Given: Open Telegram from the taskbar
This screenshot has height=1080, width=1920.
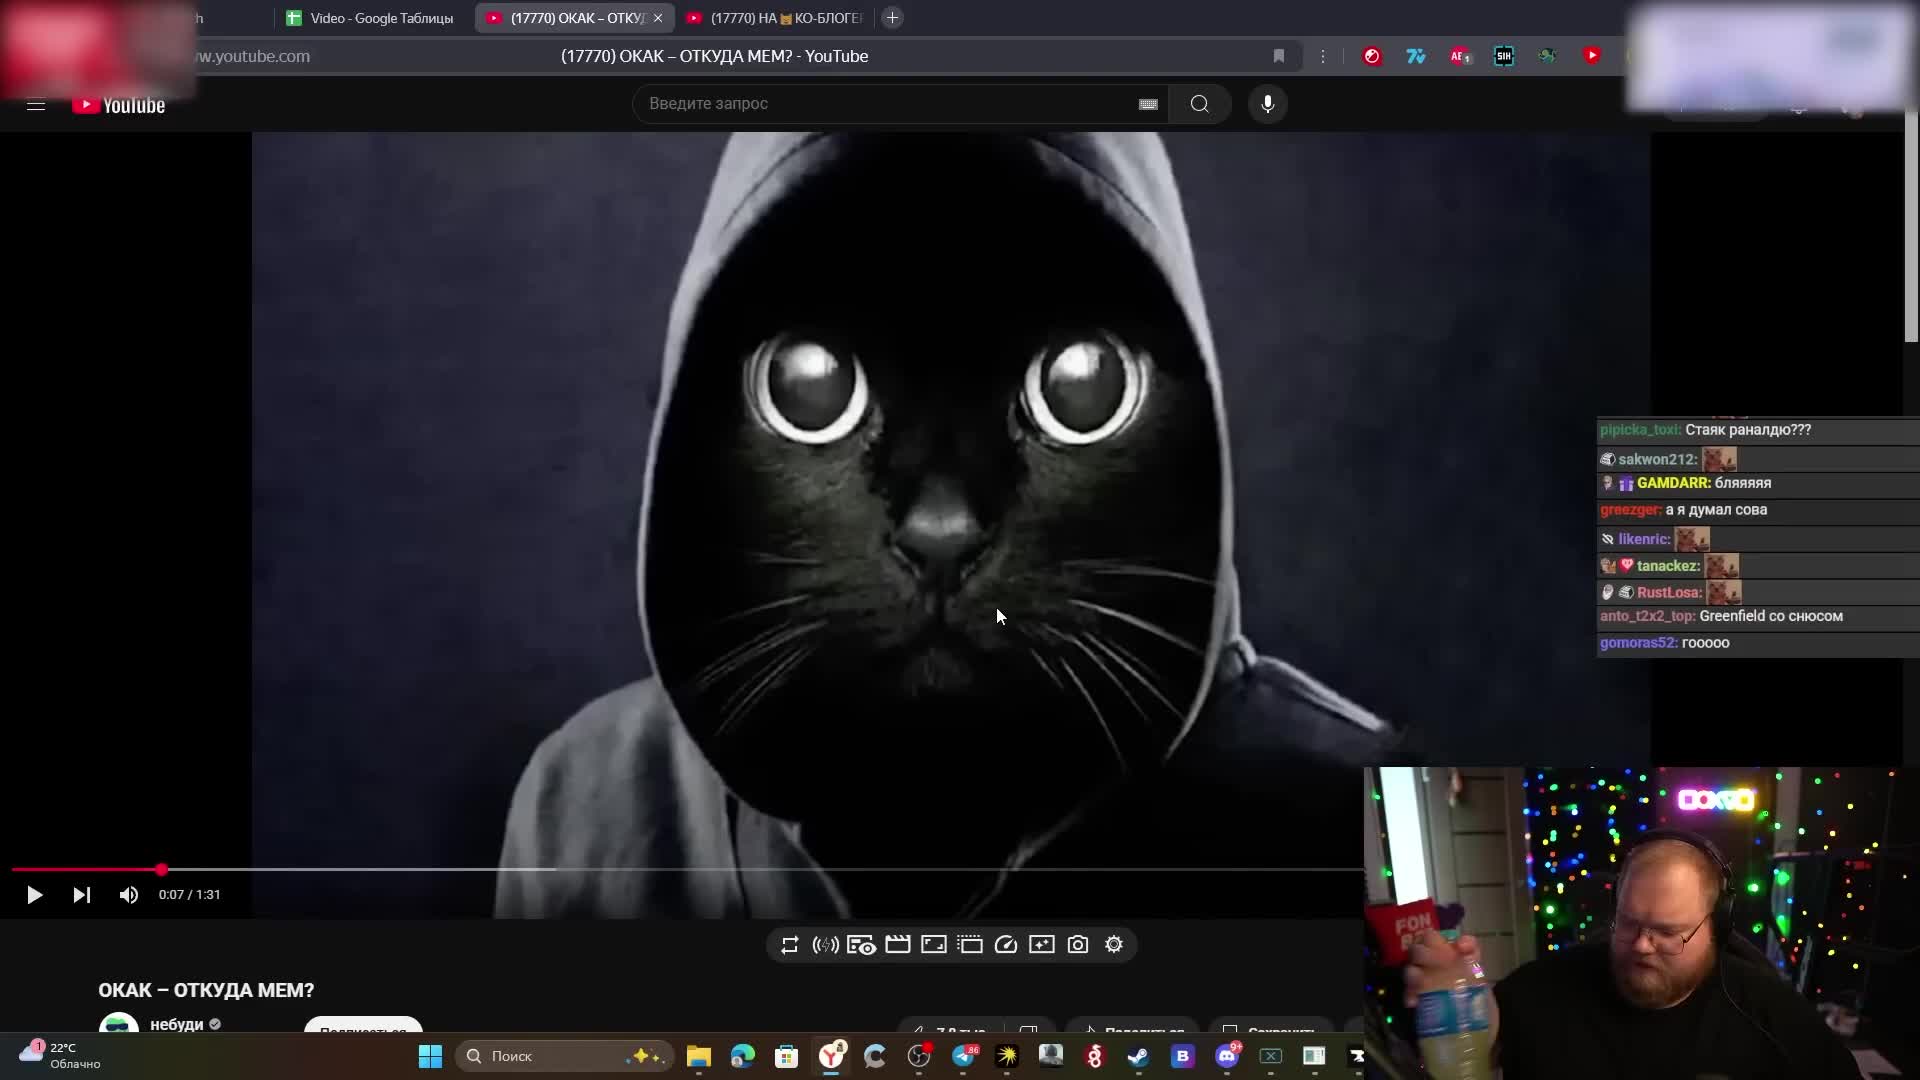Looking at the screenshot, I should [964, 1056].
